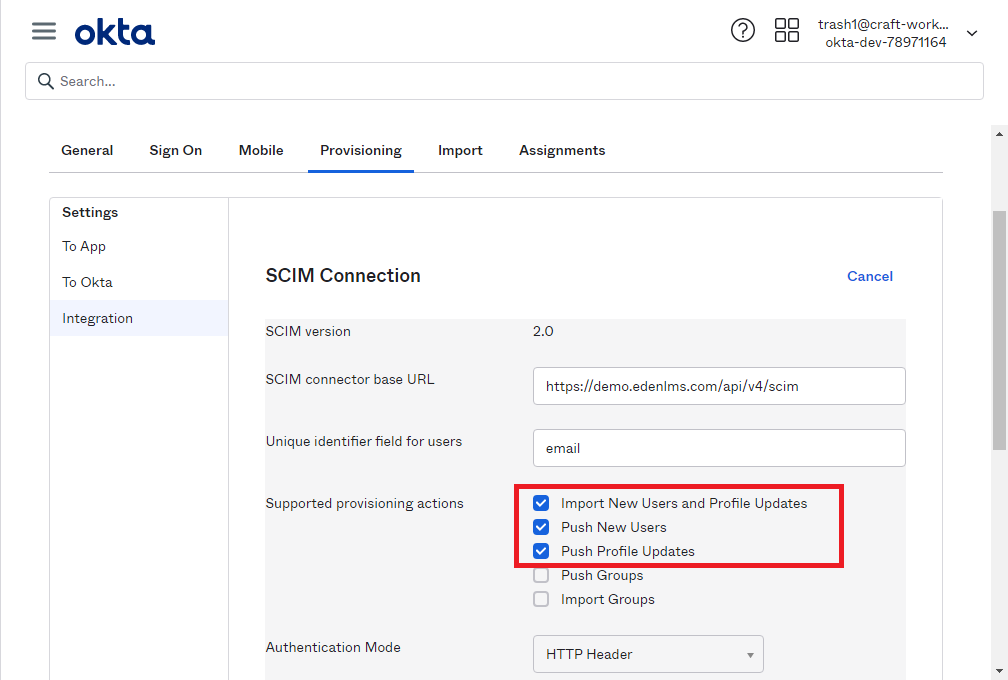1008x680 pixels.
Task: Focus the Search field
Action: coord(504,81)
